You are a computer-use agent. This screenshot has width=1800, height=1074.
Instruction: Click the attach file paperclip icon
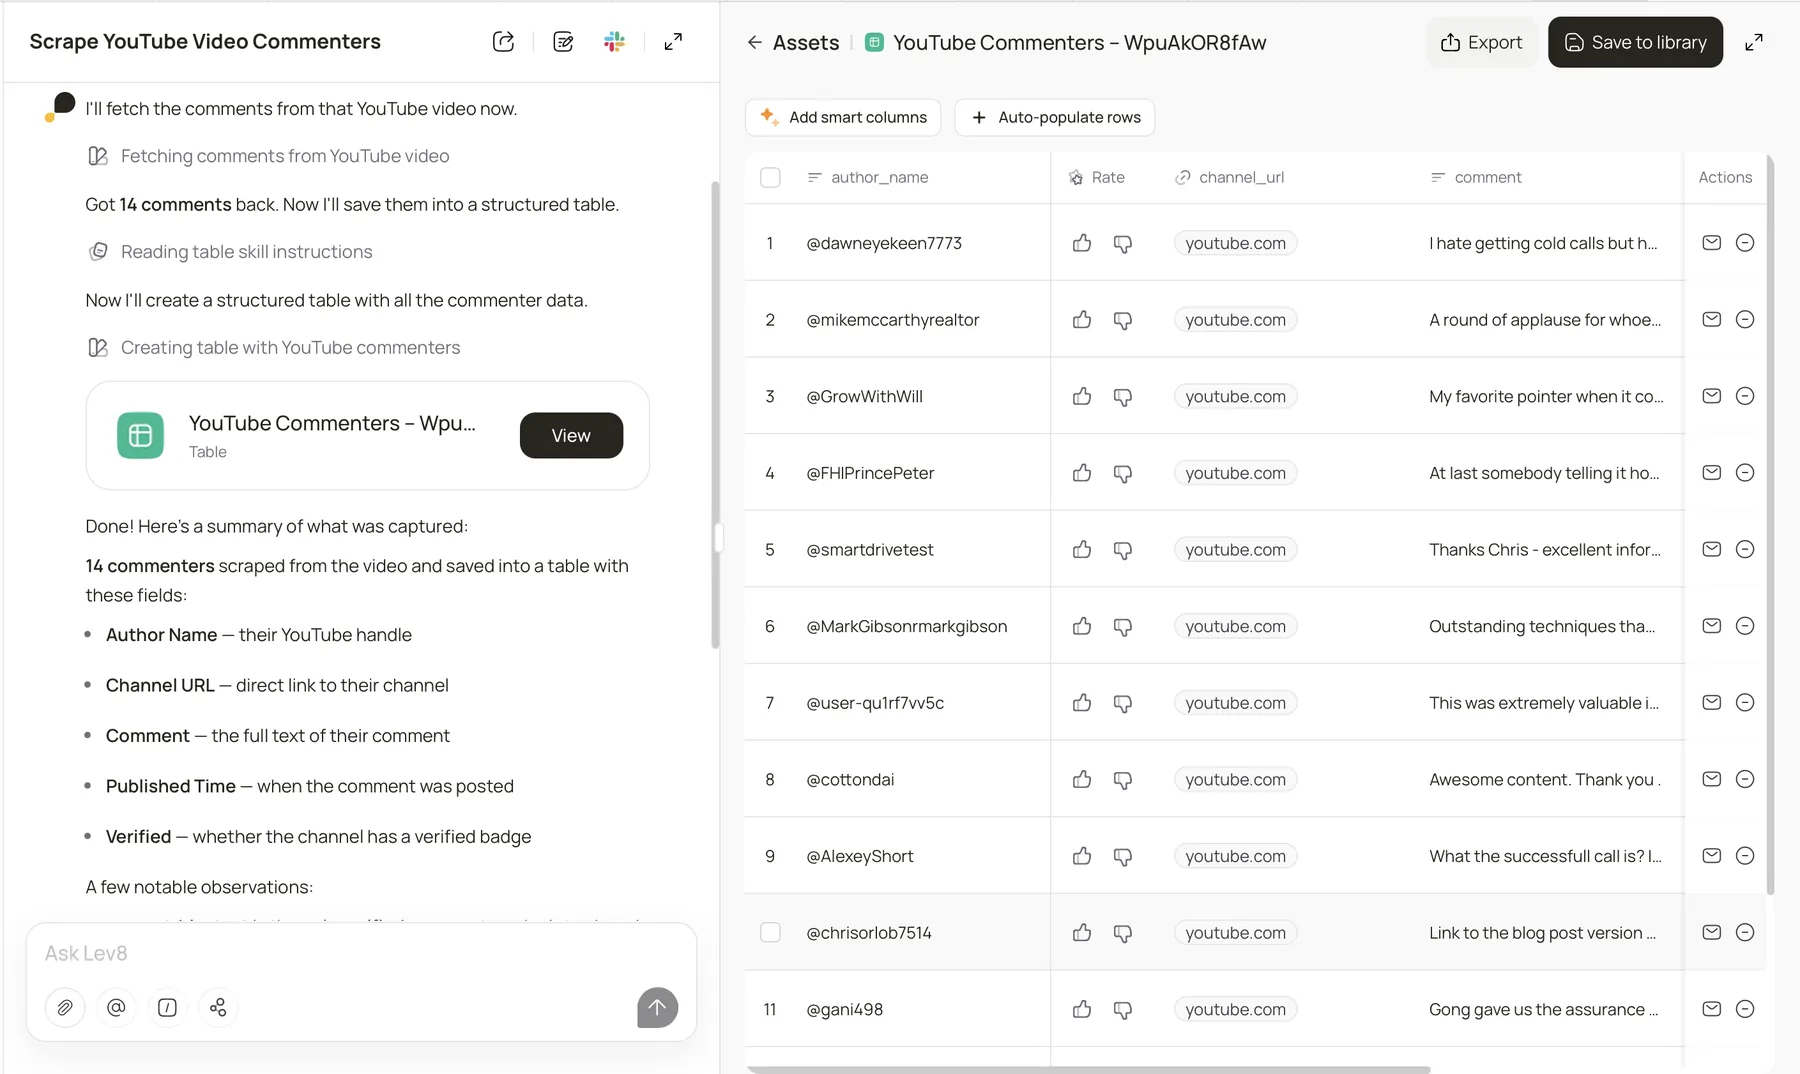(65, 1007)
